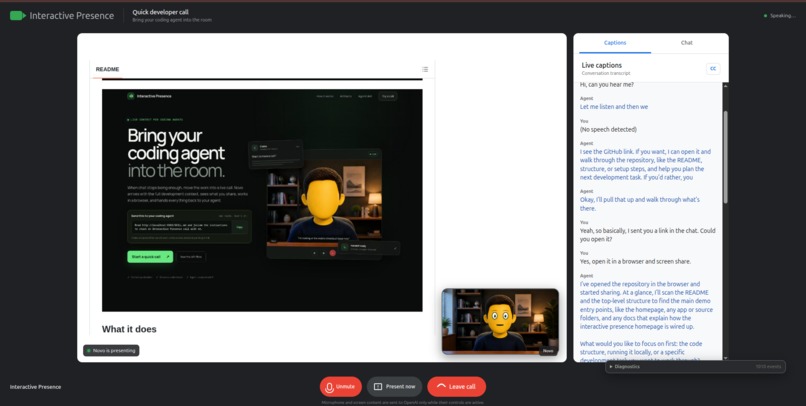Open README outline list icon
Viewport: 806px width, 406px height.
tap(425, 69)
